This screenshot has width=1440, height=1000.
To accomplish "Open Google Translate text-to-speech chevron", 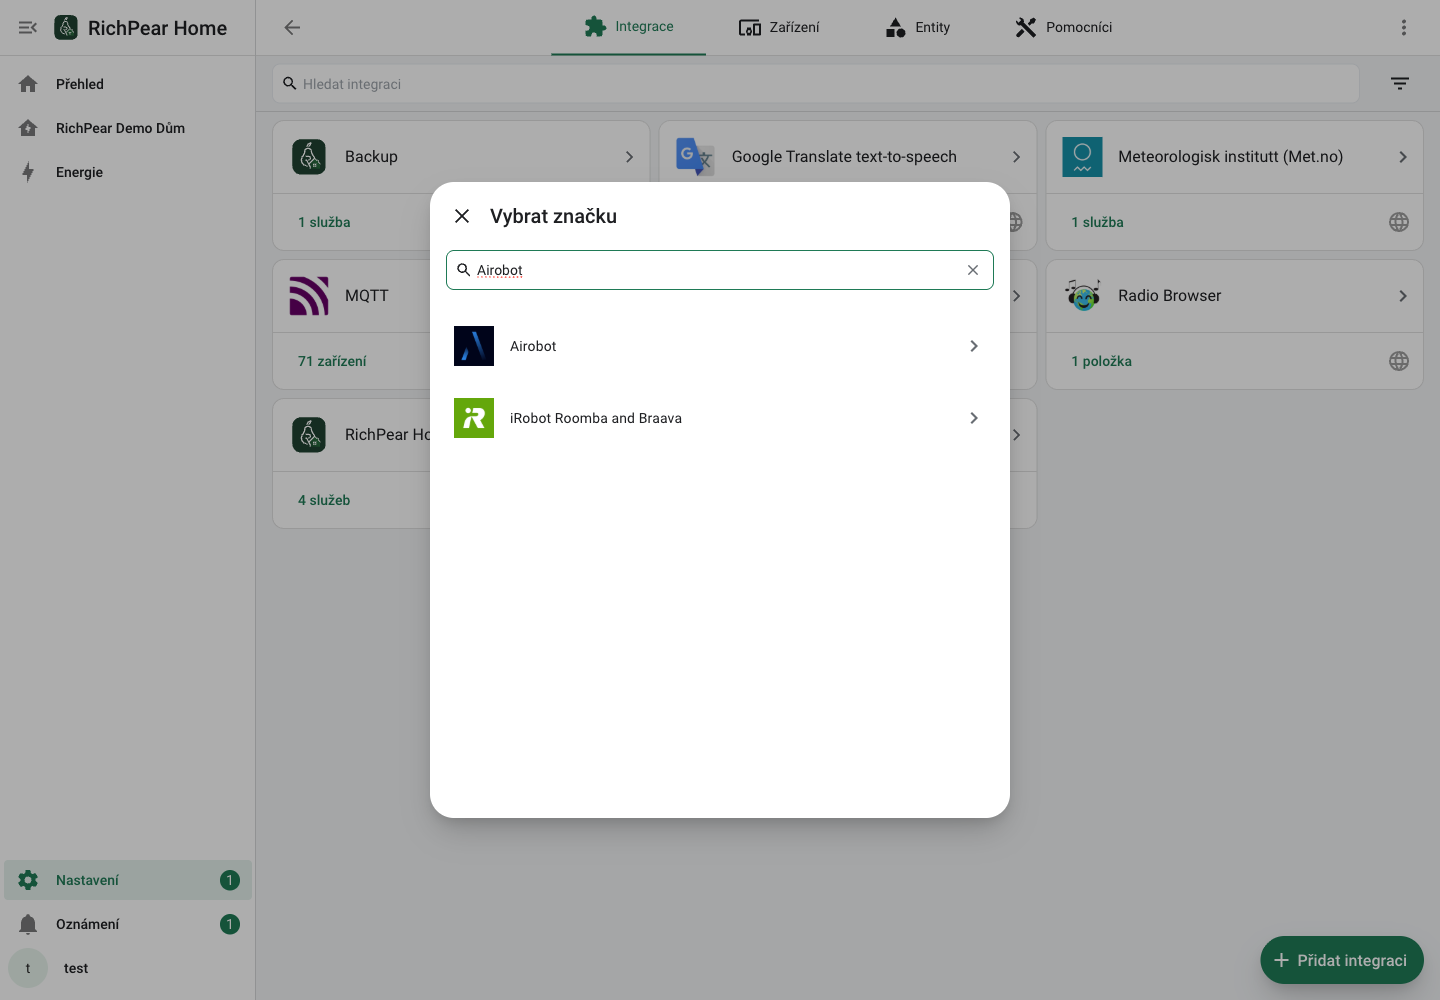I will click(x=1016, y=157).
